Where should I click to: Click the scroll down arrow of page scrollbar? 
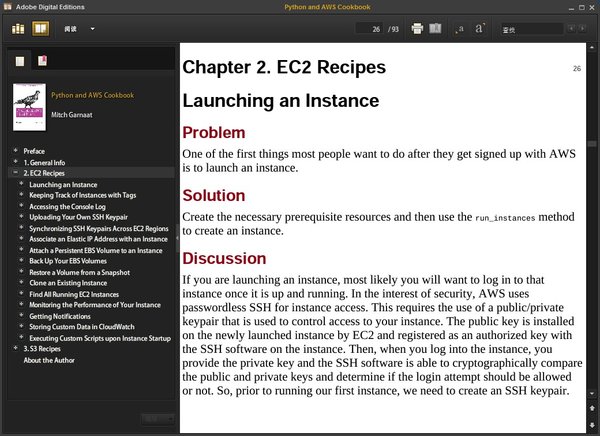pyautogui.click(x=592, y=394)
